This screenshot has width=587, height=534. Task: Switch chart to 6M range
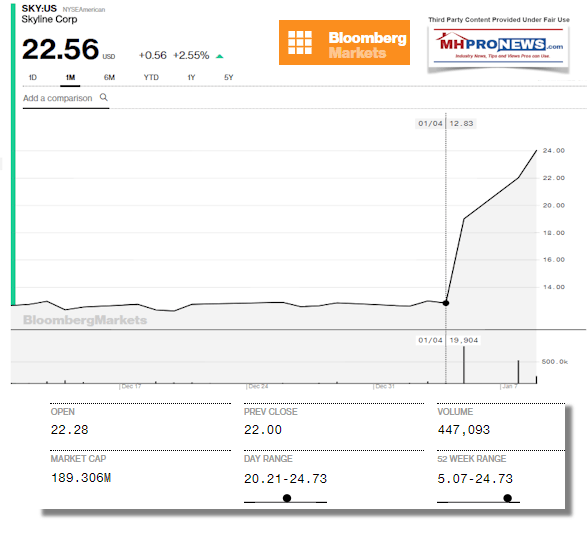tap(109, 78)
